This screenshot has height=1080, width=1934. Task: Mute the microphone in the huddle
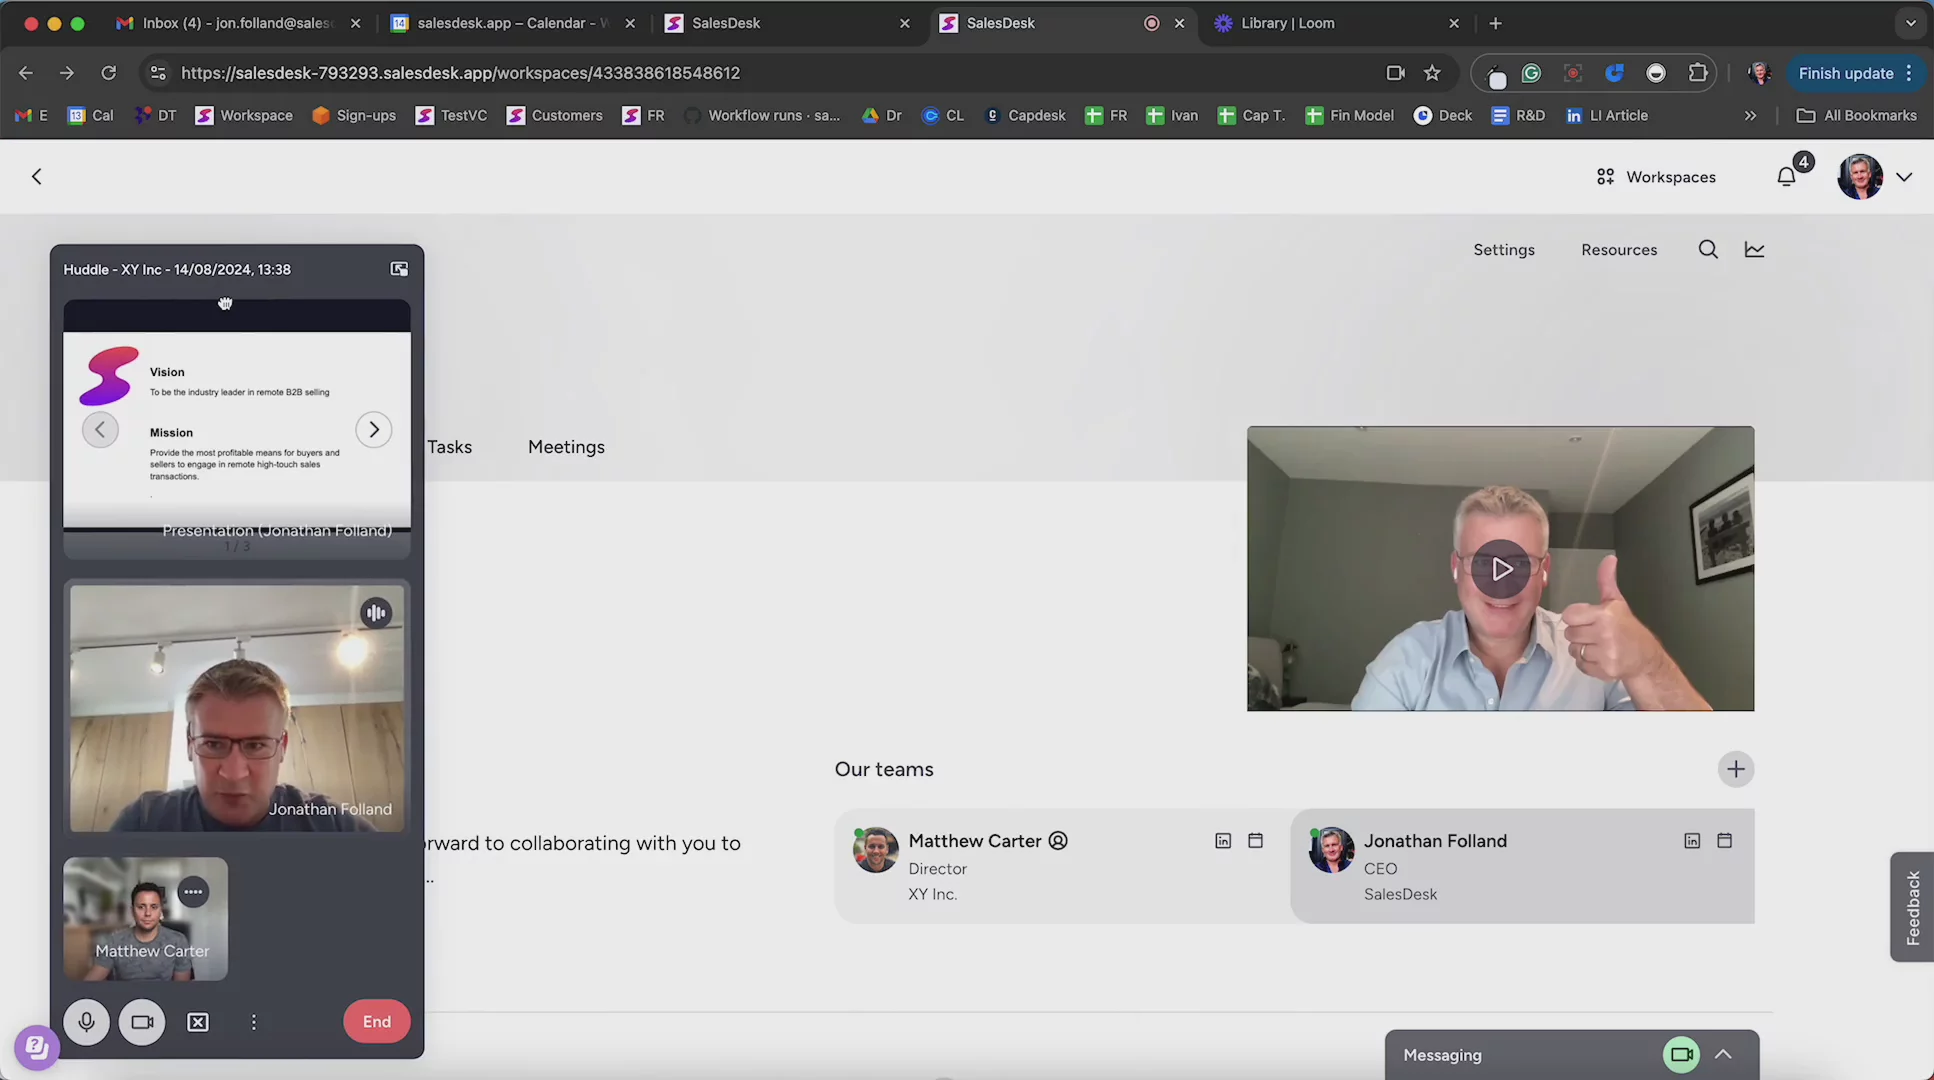pos(87,1022)
